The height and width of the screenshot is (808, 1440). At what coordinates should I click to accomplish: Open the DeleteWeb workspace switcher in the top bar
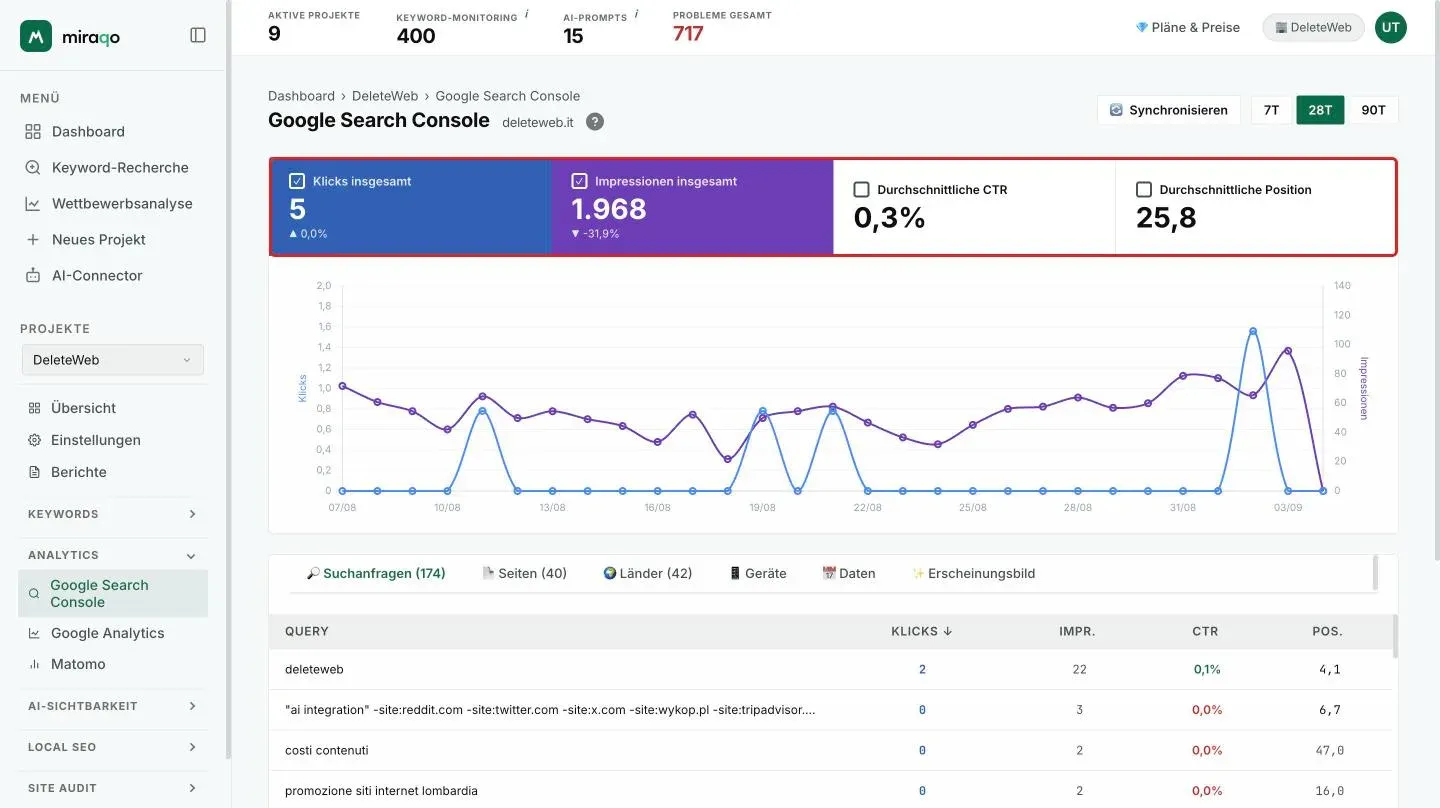(1313, 28)
